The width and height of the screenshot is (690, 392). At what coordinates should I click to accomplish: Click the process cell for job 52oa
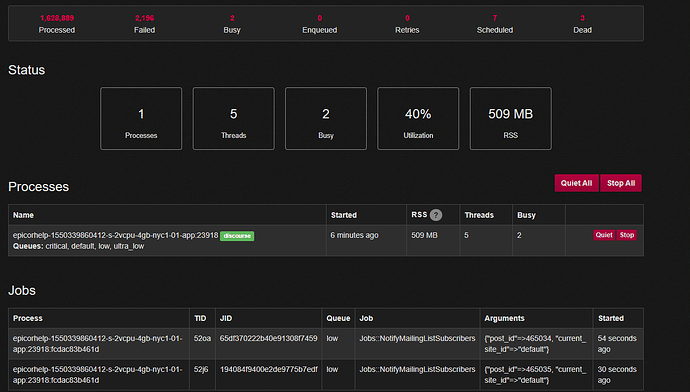98,344
